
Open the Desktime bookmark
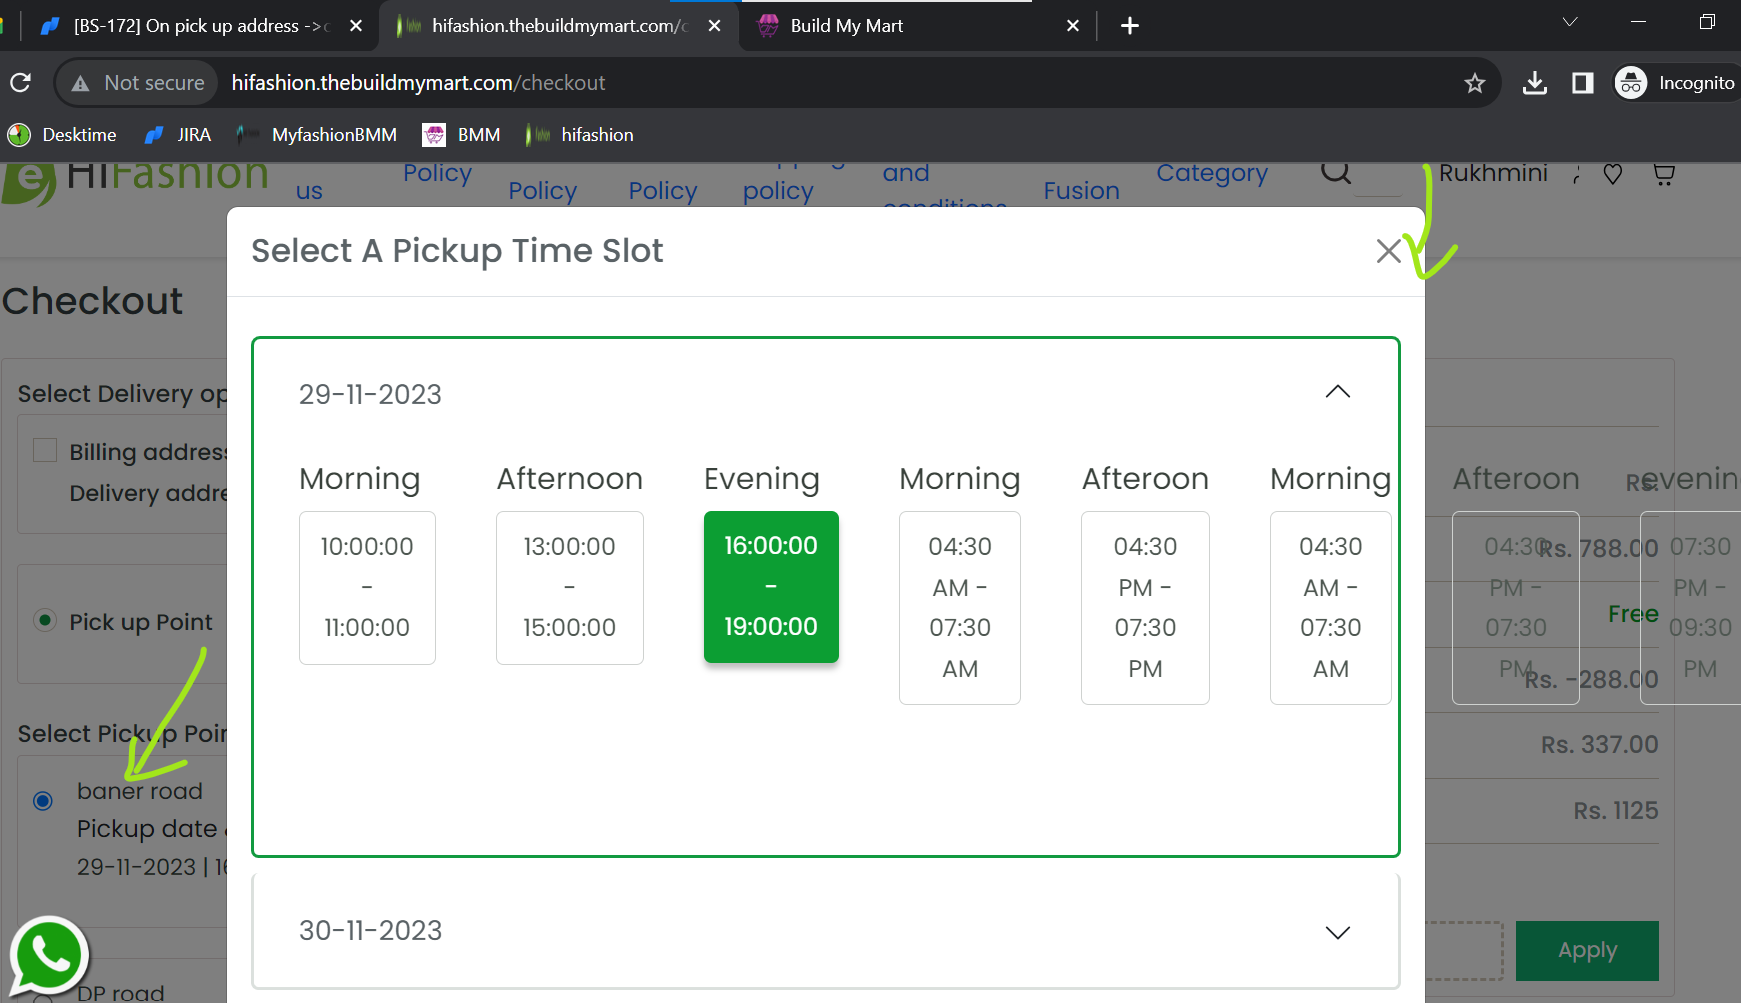pos(62,135)
